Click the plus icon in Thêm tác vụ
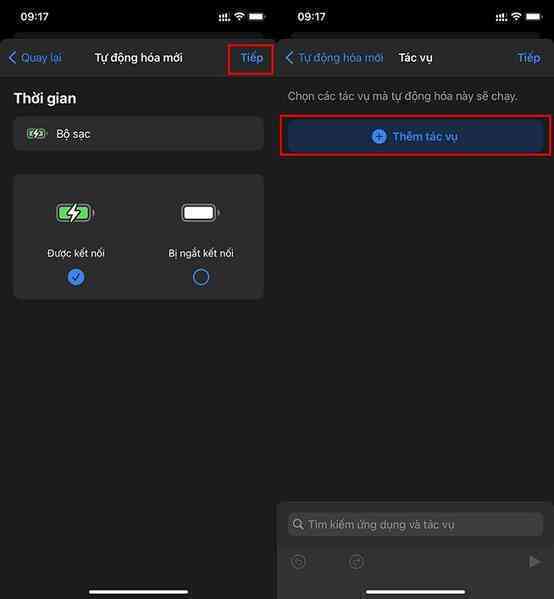The height and width of the screenshot is (599, 554). pyautogui.click(x=379, y=136)
